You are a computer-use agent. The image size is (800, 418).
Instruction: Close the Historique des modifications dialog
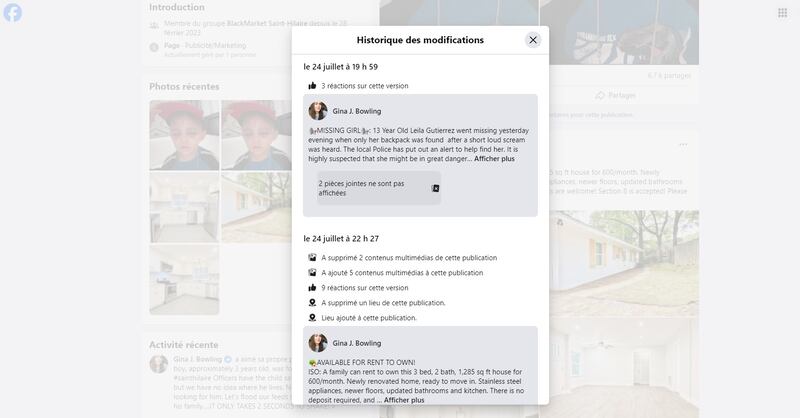point(533,40)
